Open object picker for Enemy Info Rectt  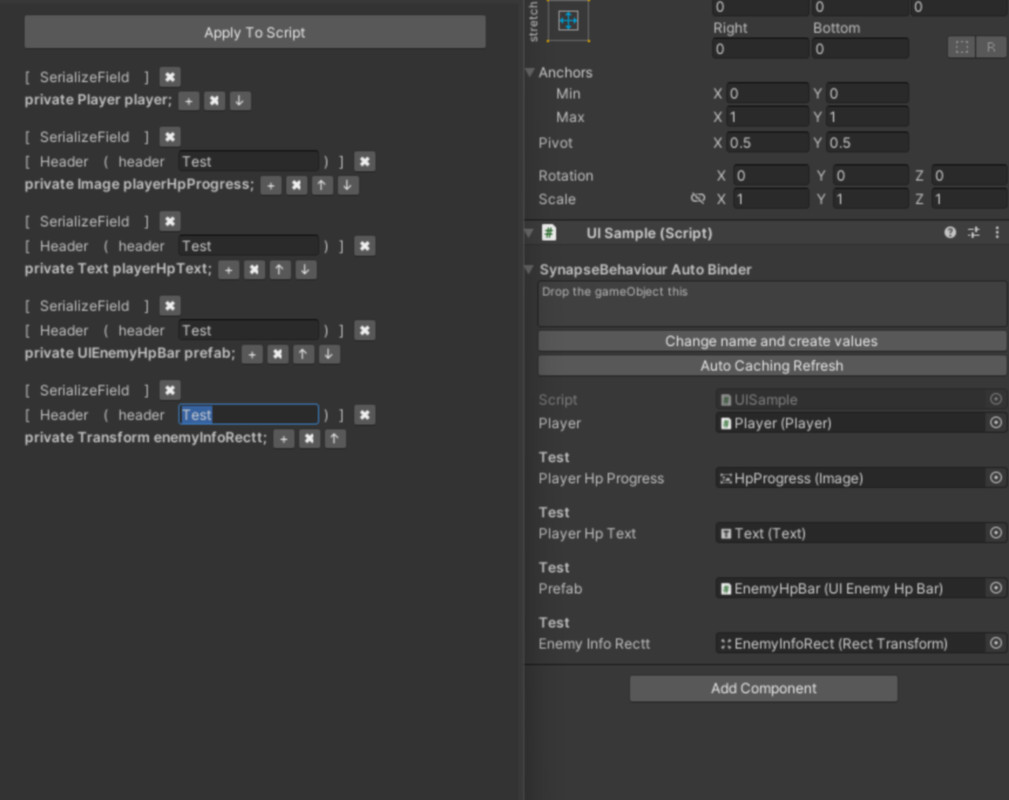click(x=996, y=643)
